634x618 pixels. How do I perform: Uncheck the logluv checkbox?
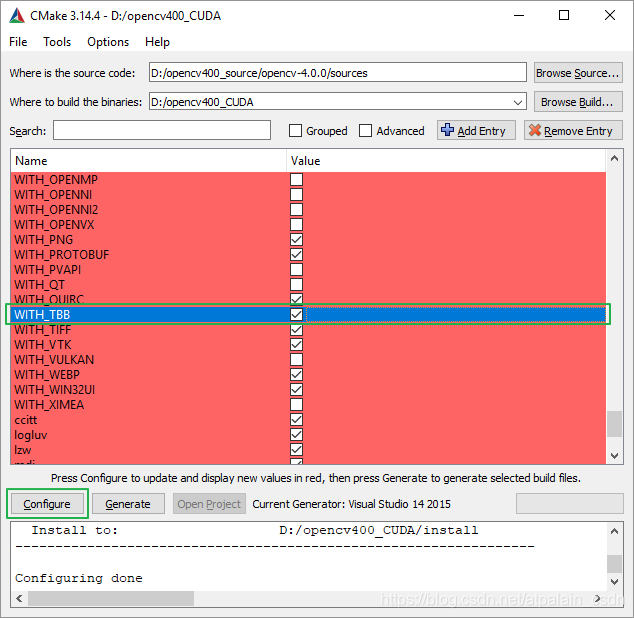point(296,434)
